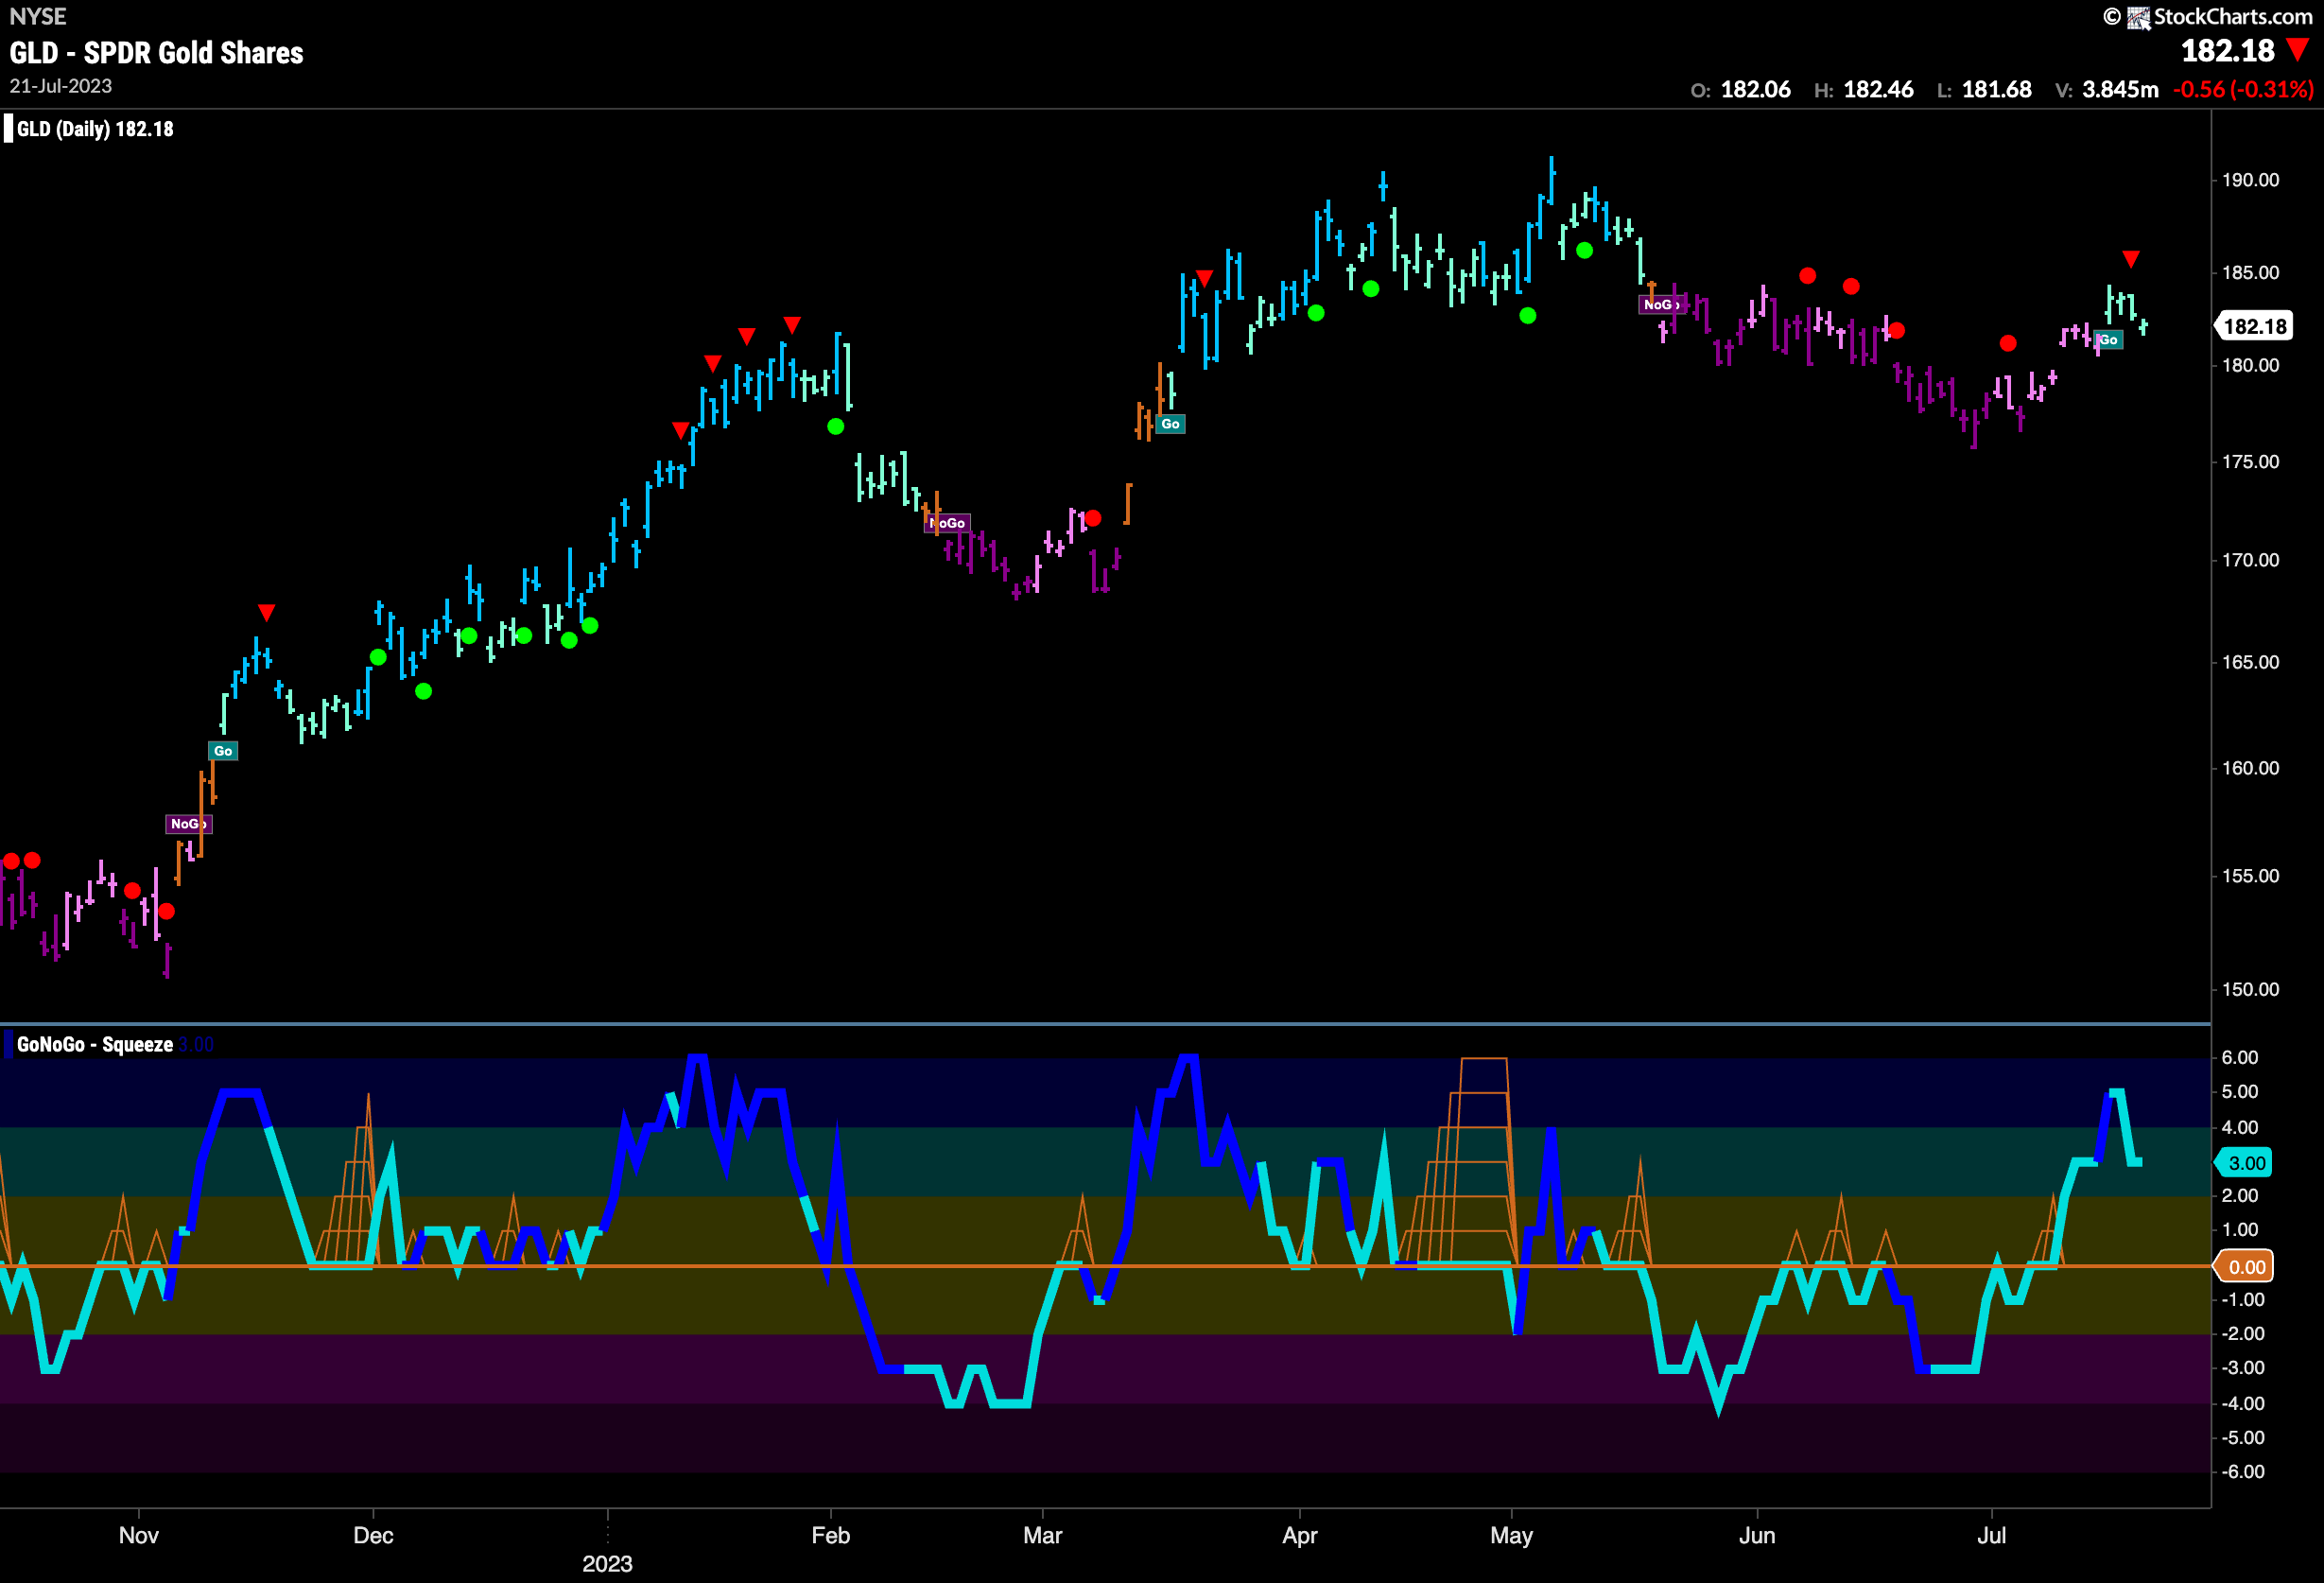Click the Feb month label on time axis
This screenshot has height=1583, width=2324.
tap(830, 1536)
